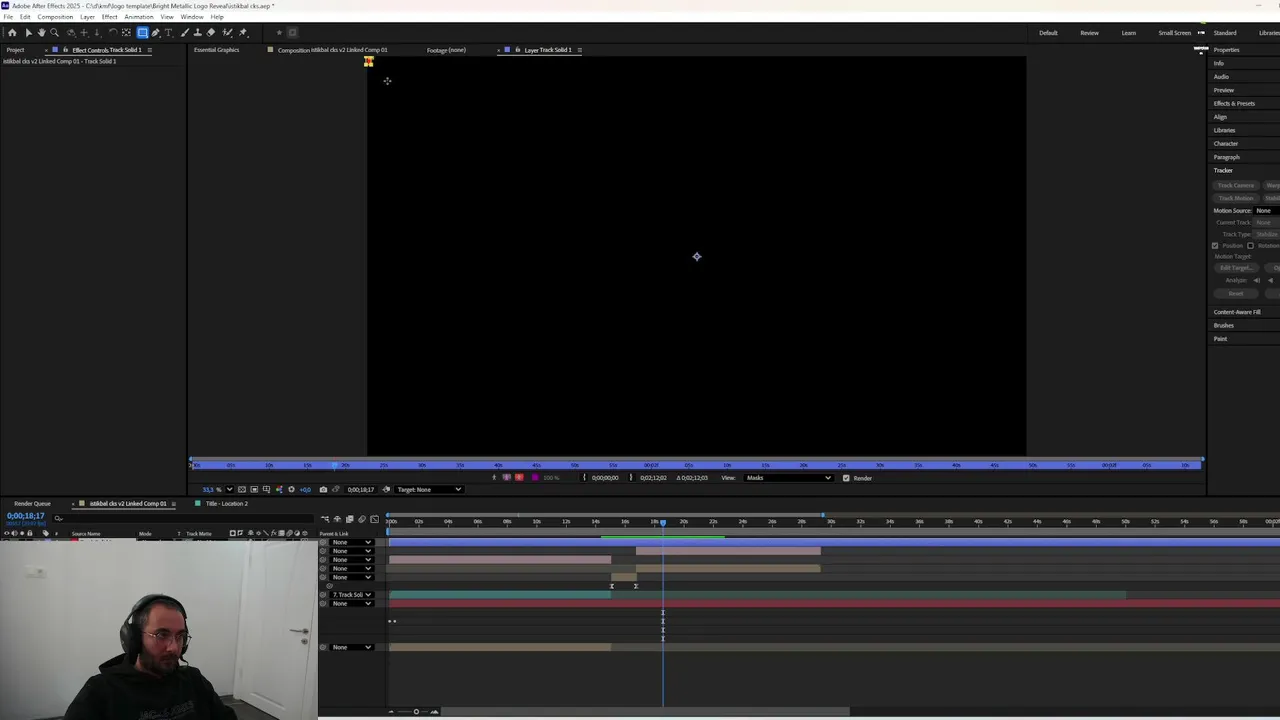Select the Default workspace
1280x720 pixels.
click(x=1048, y=33)
